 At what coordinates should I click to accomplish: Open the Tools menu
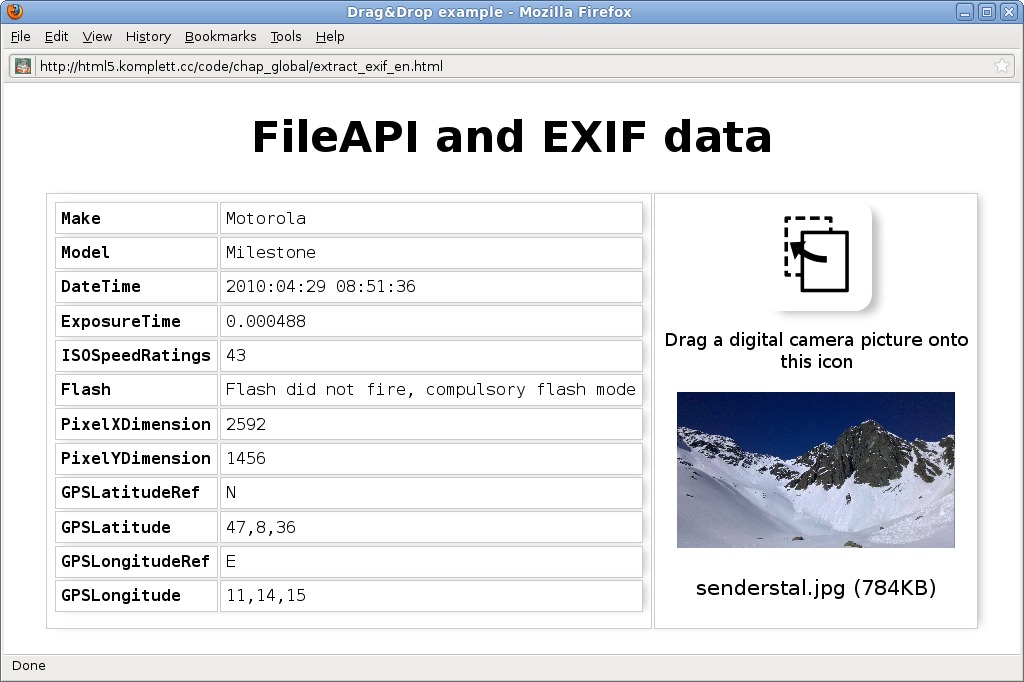[285, 36]
